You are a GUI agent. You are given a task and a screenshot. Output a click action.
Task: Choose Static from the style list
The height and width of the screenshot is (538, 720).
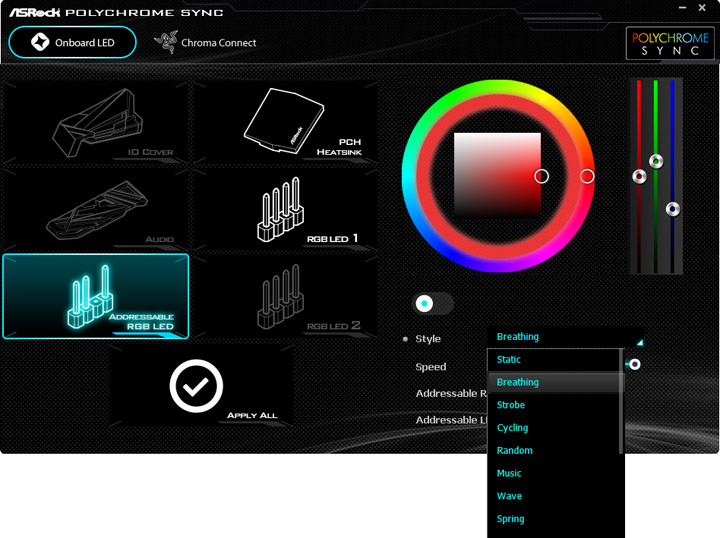[554, 359]
